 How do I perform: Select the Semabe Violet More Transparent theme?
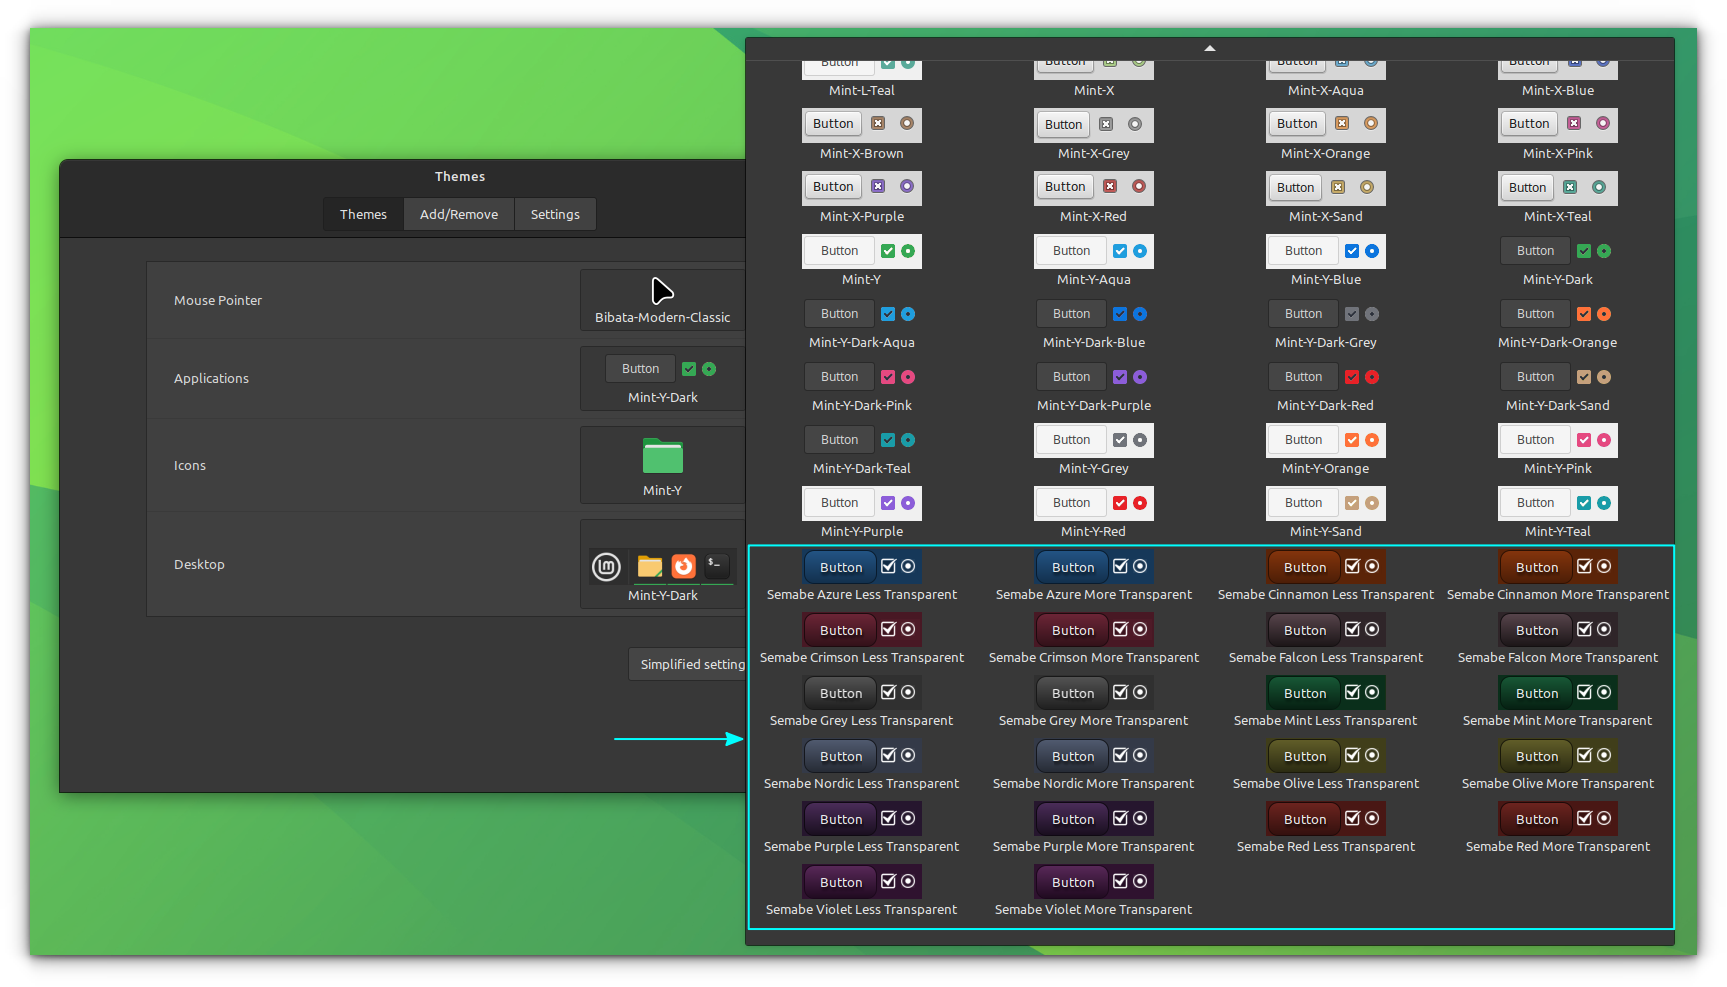coord(1093,881)
